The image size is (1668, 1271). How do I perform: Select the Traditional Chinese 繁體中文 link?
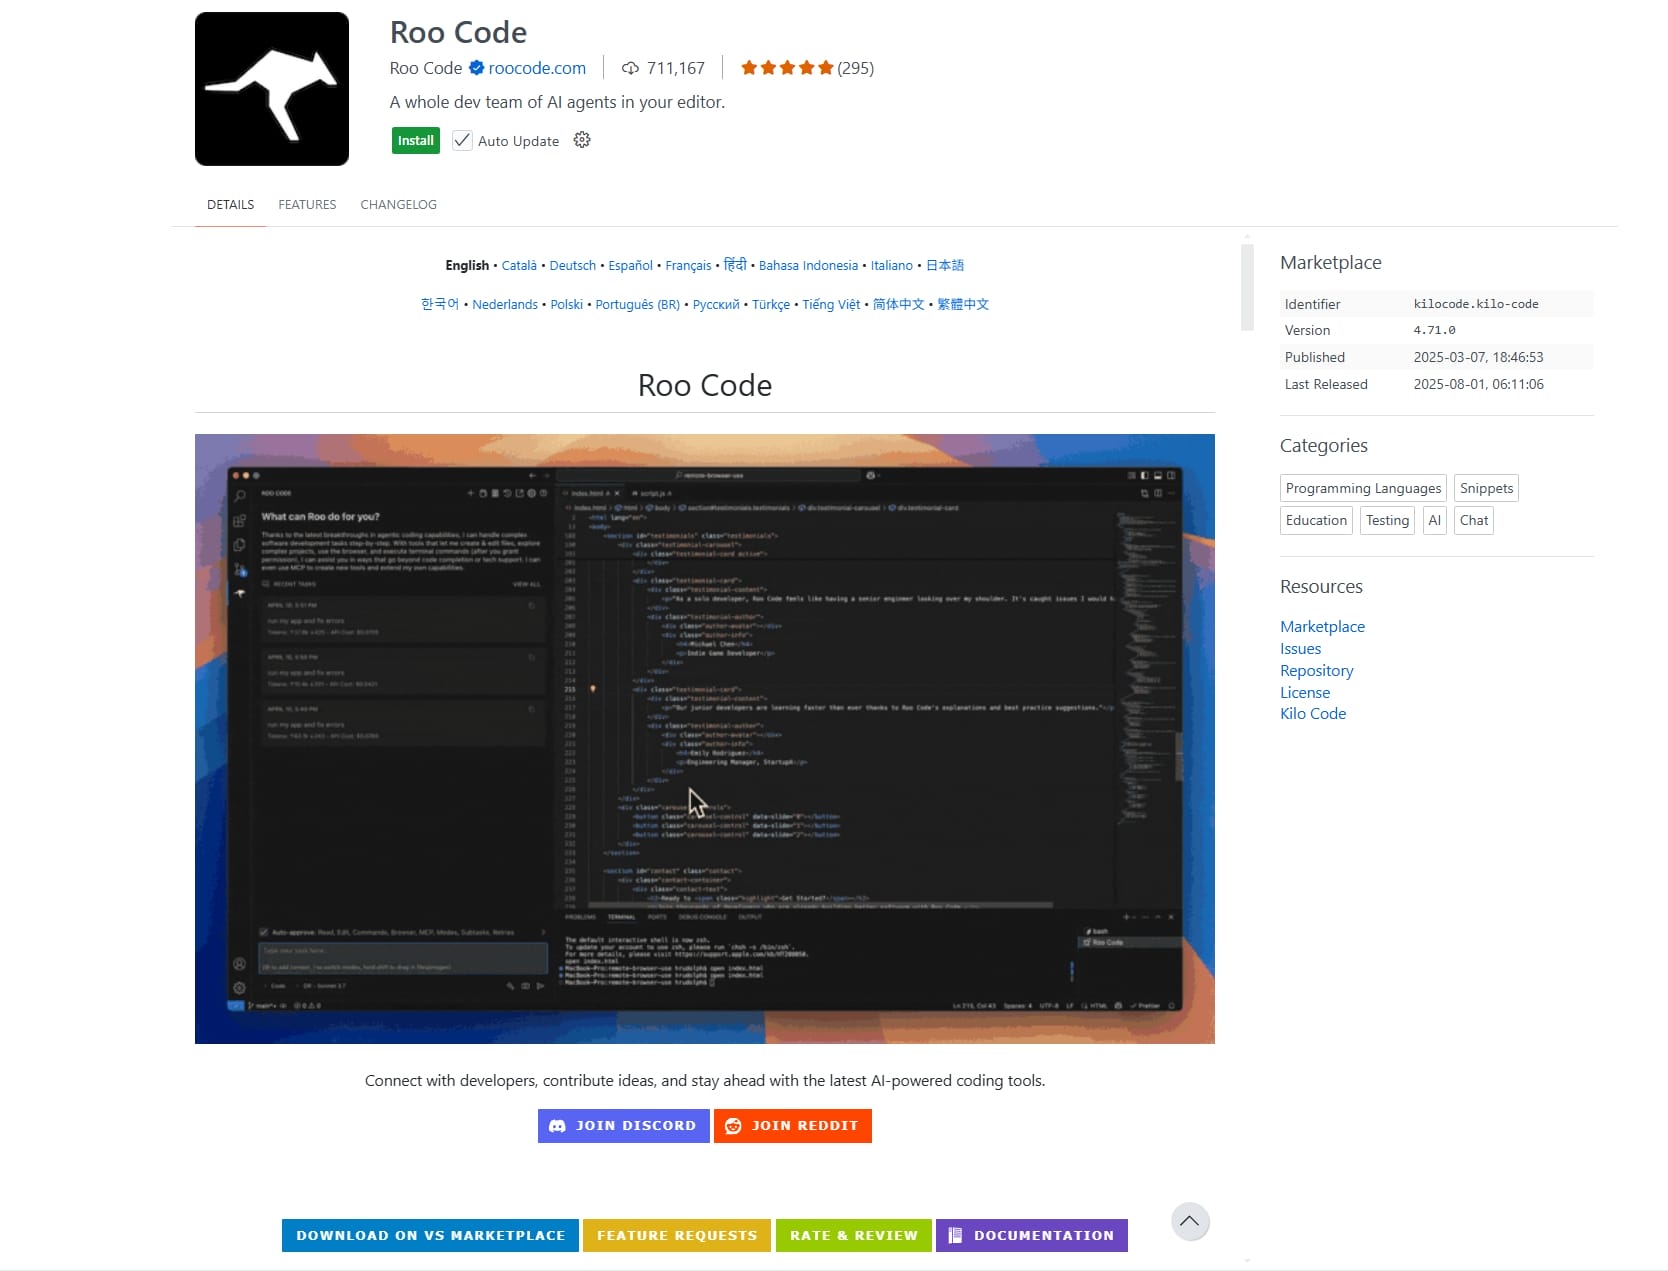[963, 304]
